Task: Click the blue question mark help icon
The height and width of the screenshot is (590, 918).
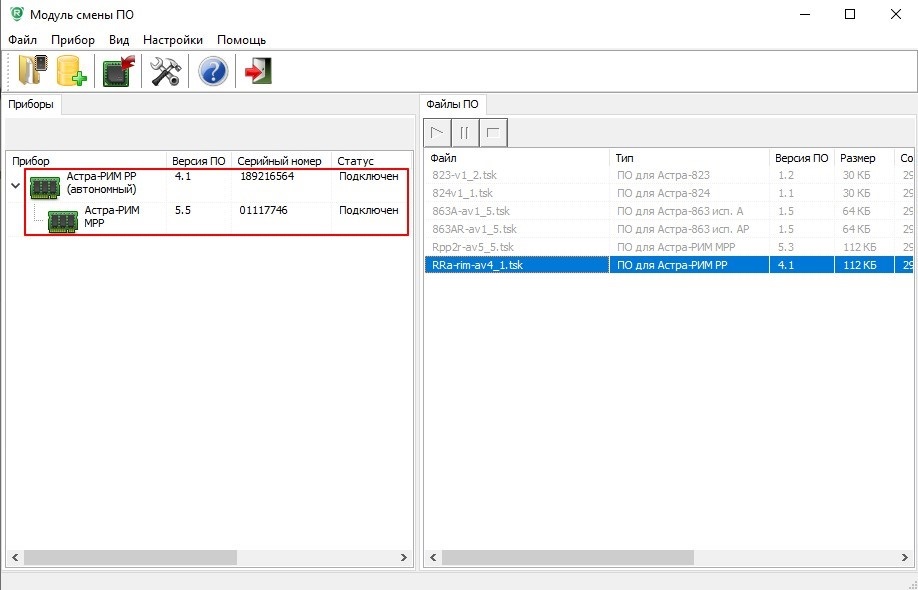Action: [x=213, y=72]
